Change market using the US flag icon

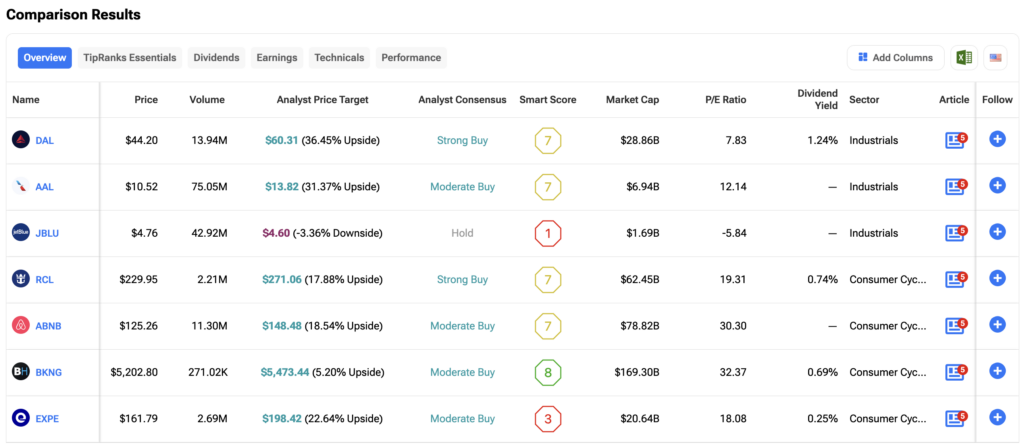(995, 57)
